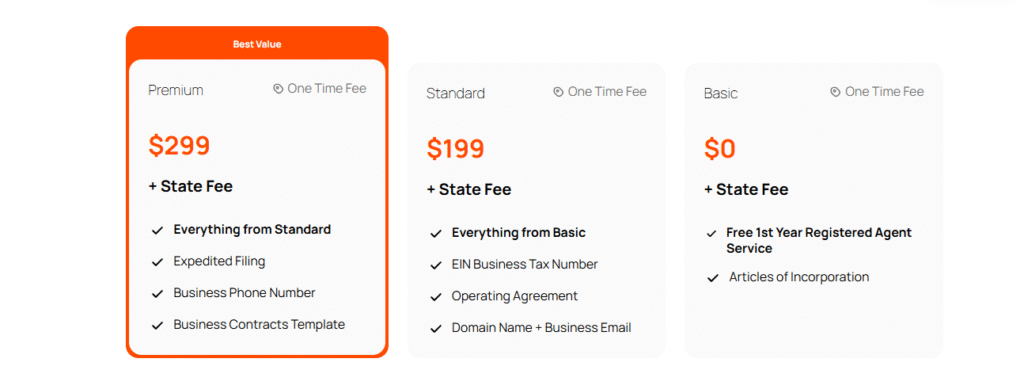Select the Basic plan title
The height and width of the screenshot is (389, 1024).
(721, 93)
